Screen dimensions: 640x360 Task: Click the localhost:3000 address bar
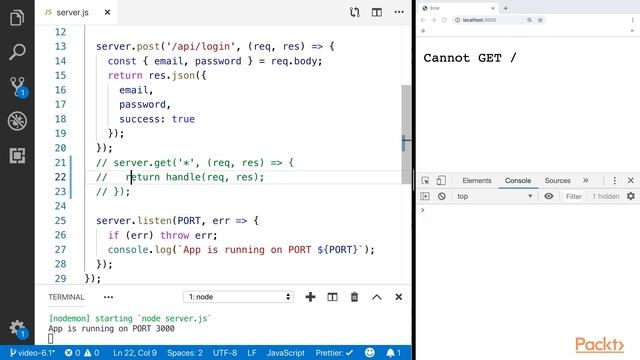tap(492, 20)
